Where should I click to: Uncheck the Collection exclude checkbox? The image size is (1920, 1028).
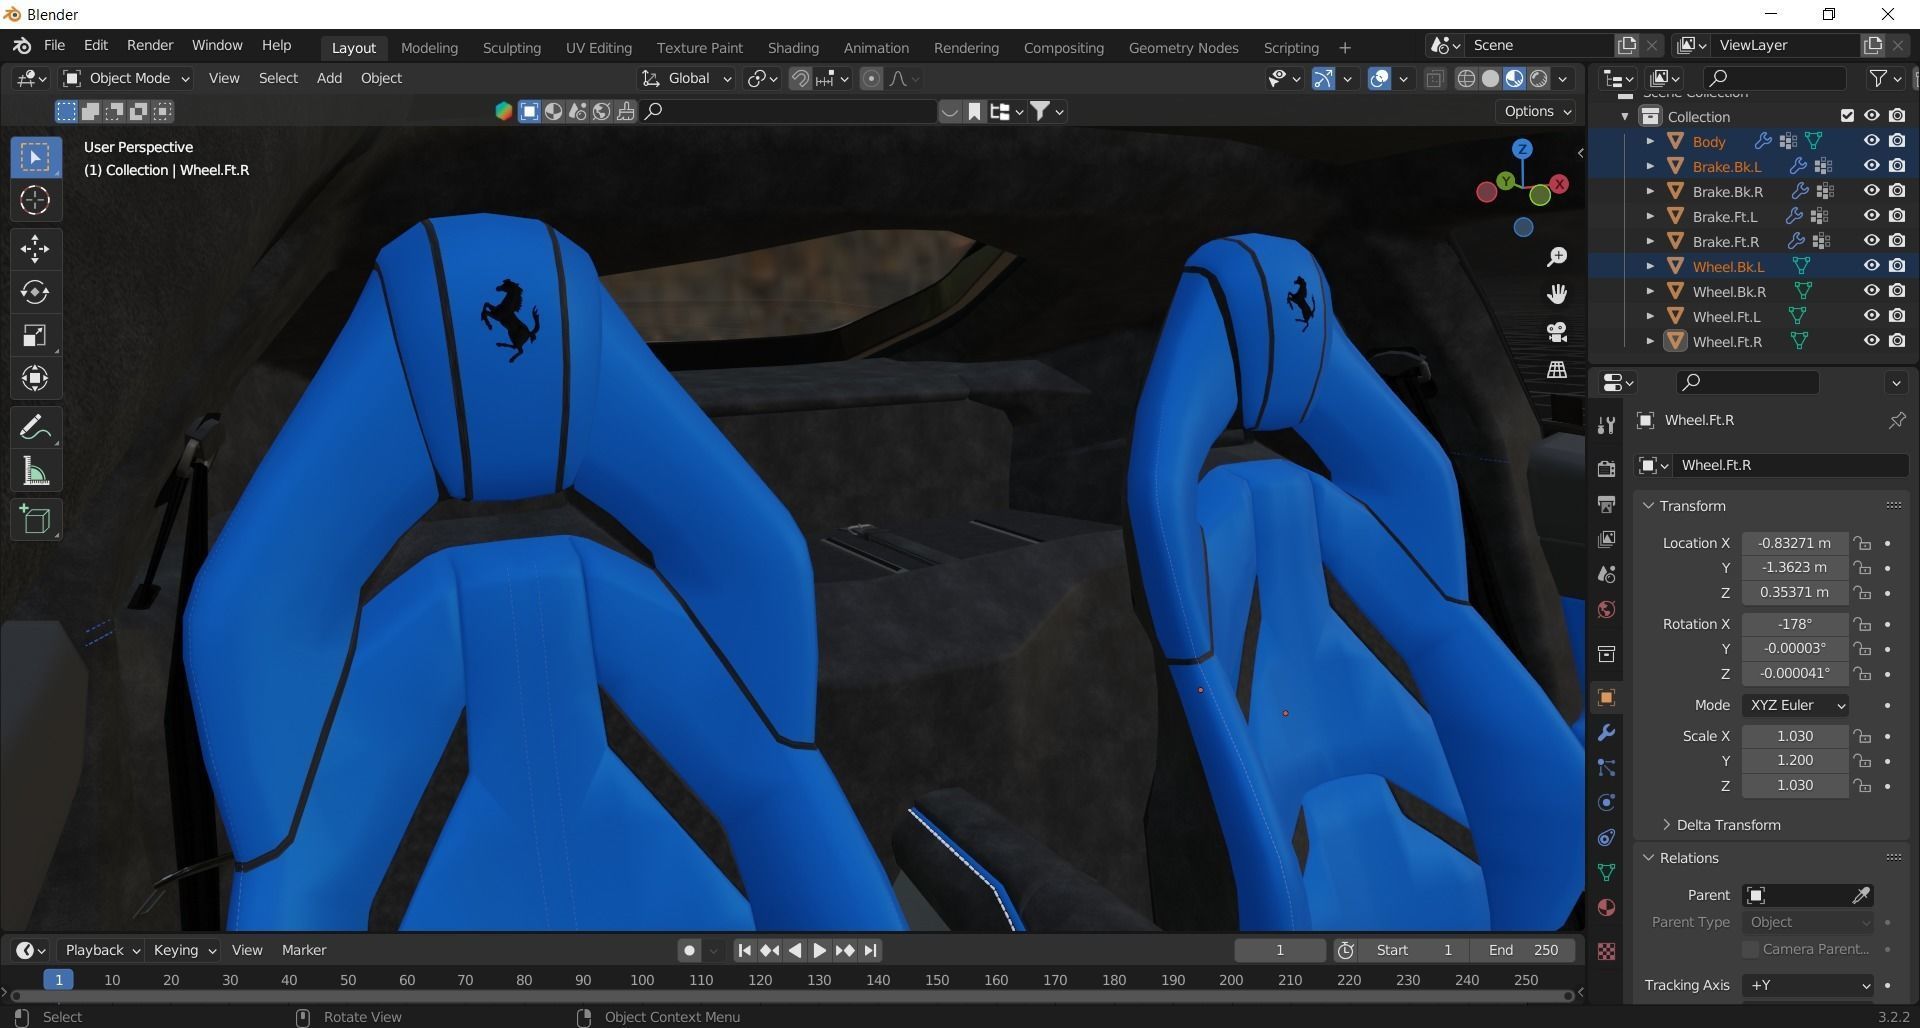(x=1847, y=116)
